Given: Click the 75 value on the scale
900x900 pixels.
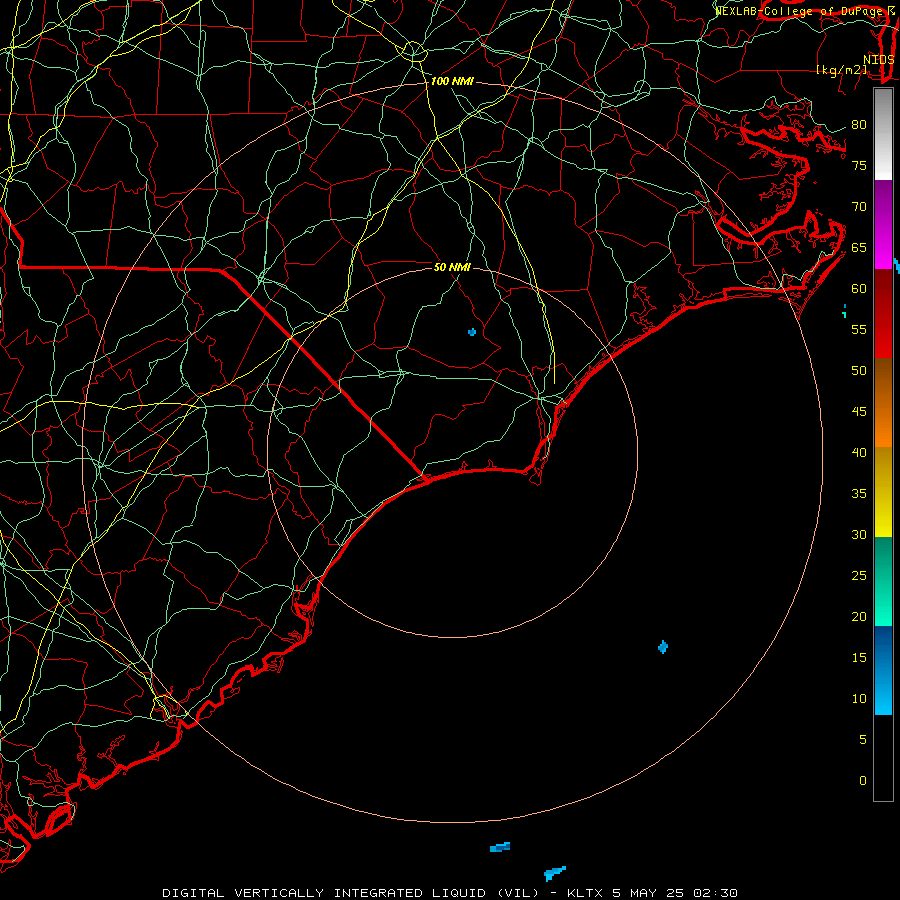Looking at the screenshot, I should pos(859,165).
